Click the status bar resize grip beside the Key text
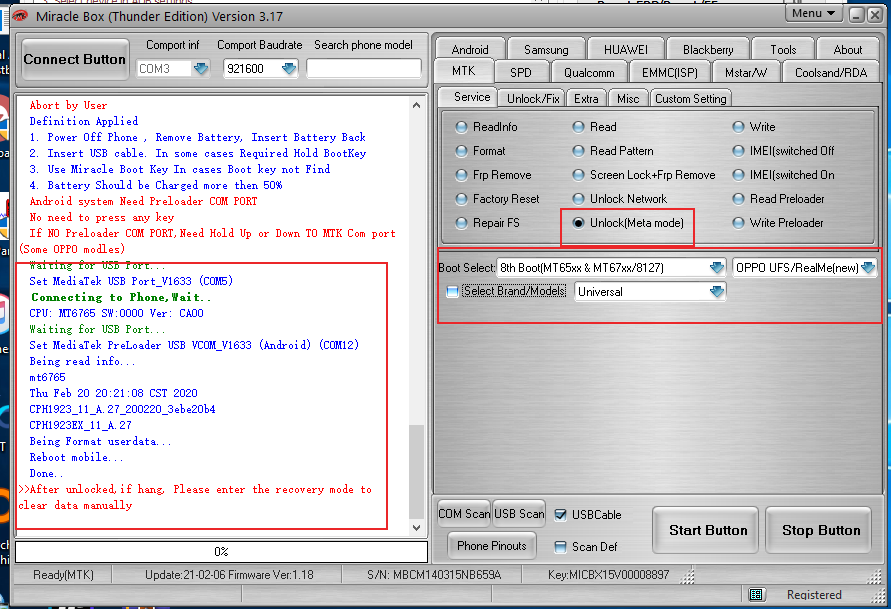Viewport: 891px width, 609px height. pyautogui.click(x=688, y=577)
